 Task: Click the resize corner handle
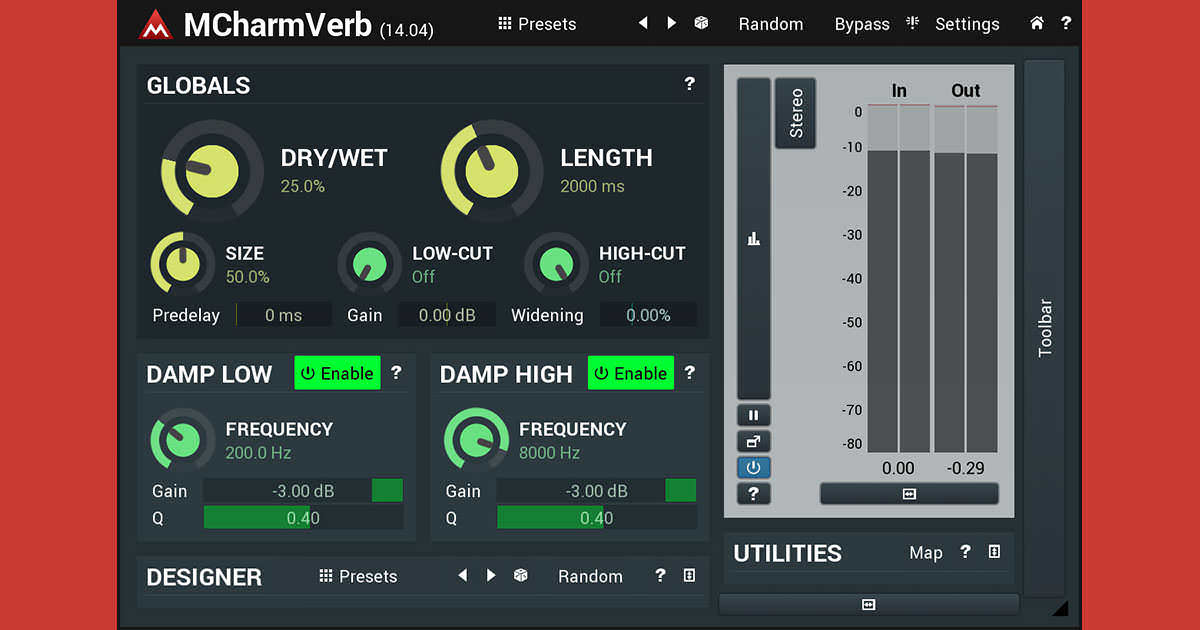[1060, 607]
